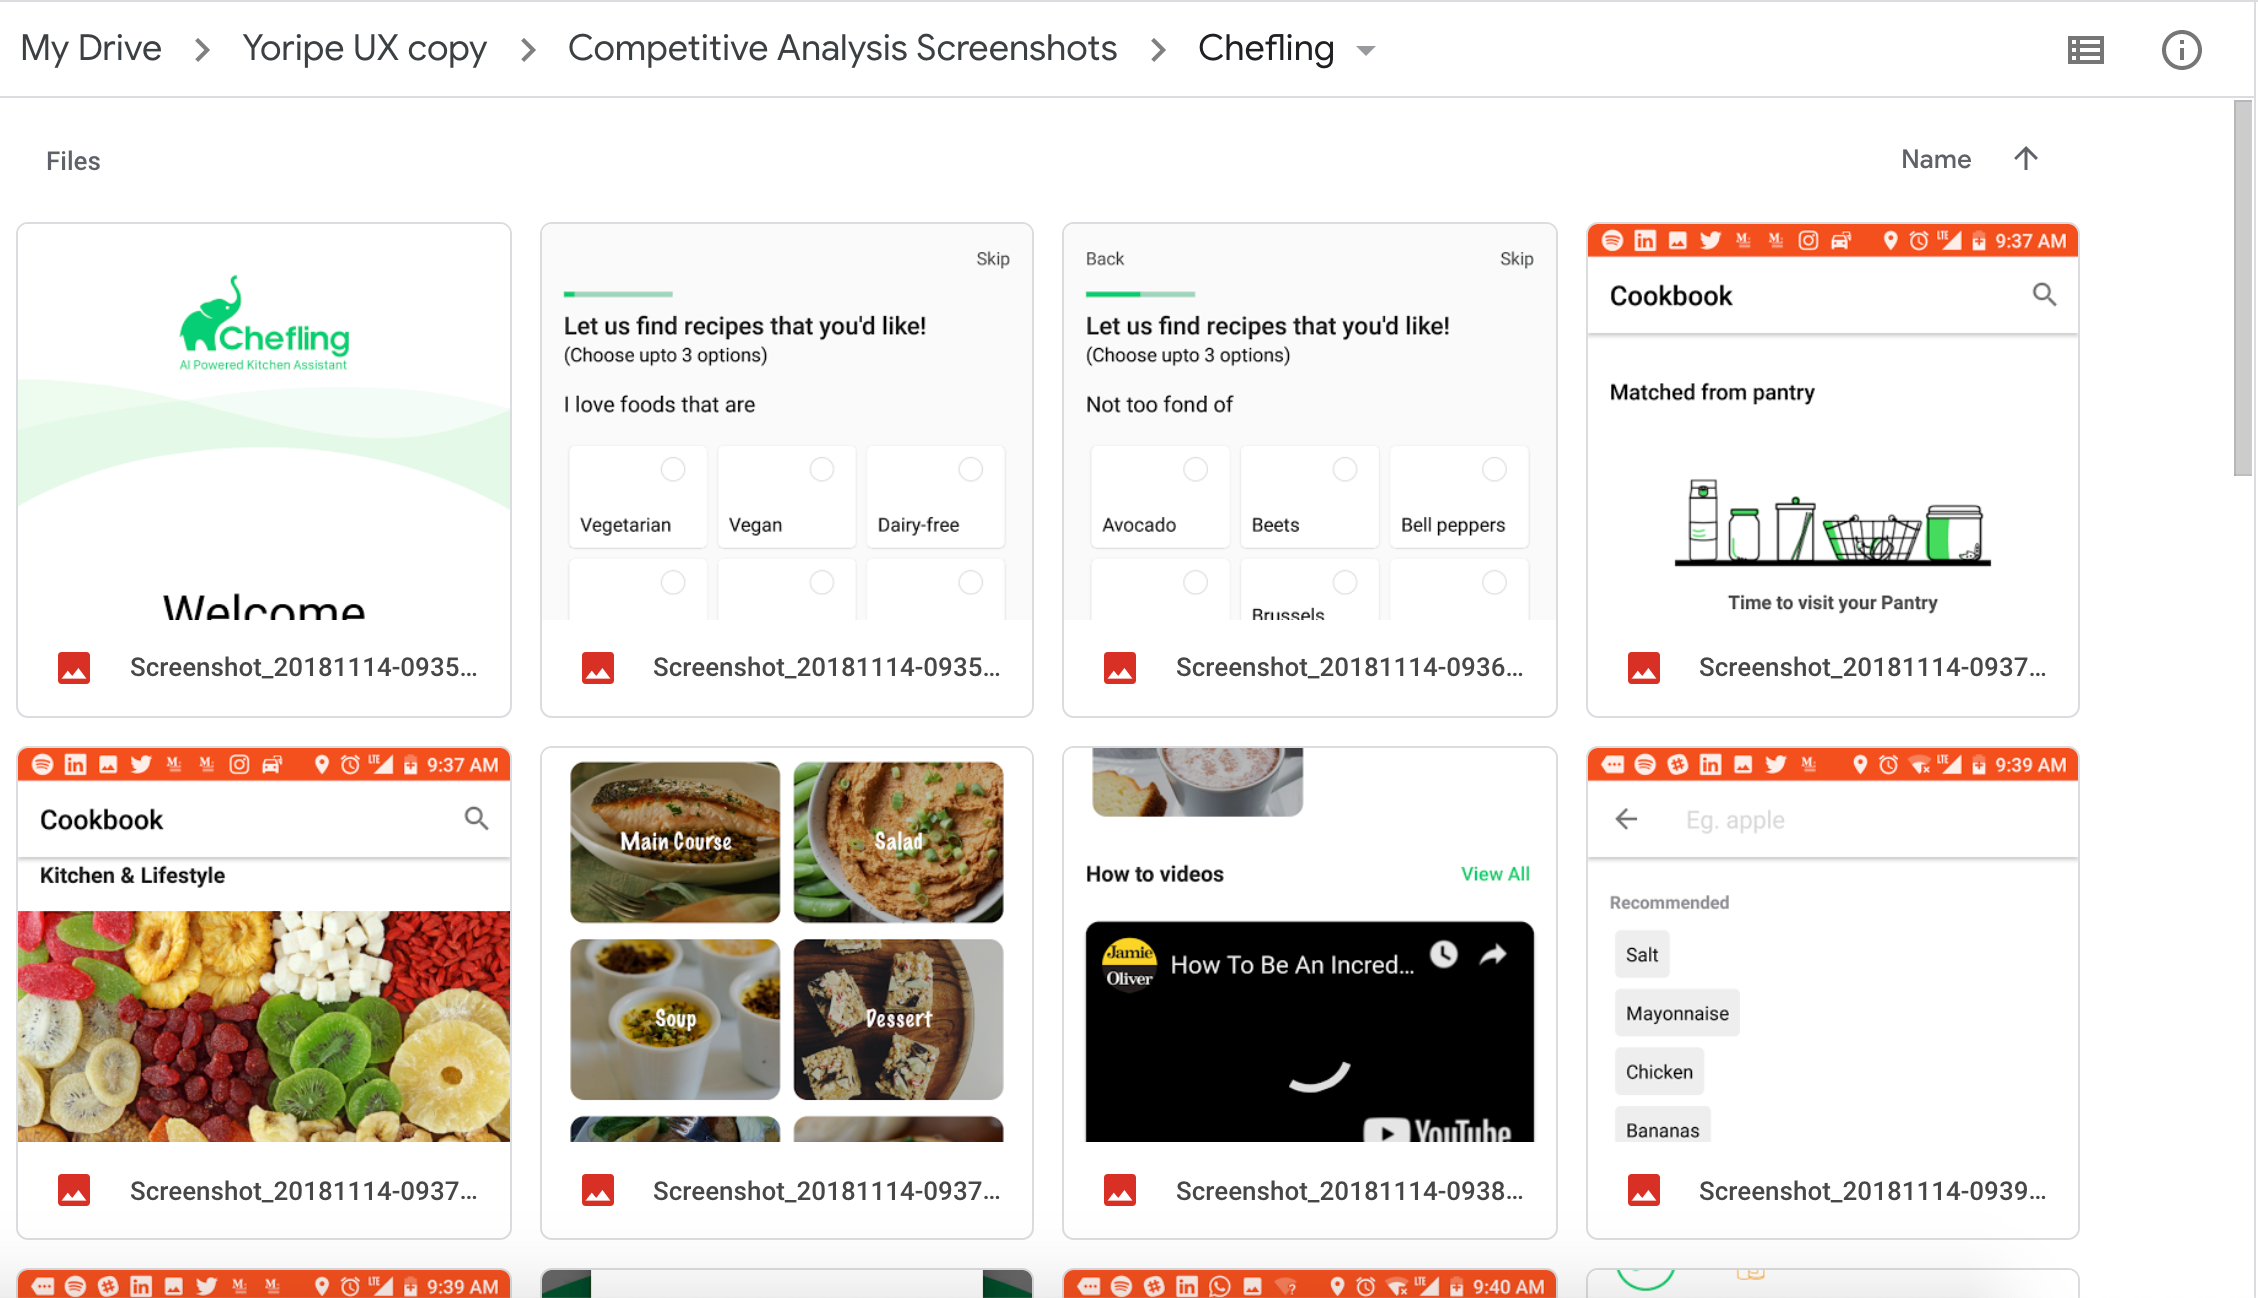Click the Skip link in the recipe preferences screenshot
Viewport: 2258px width, 1298px height.
coord(992,258)
